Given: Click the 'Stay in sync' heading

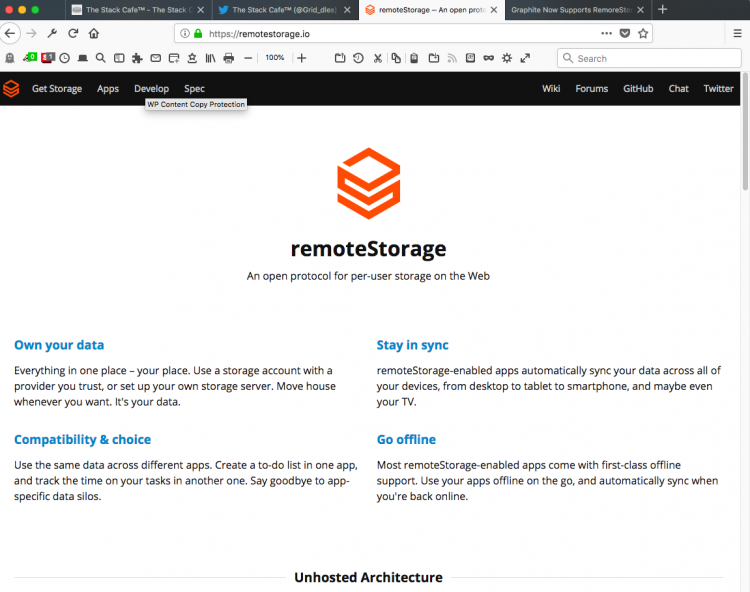Looking at the screenshot, I should (413, 345).
